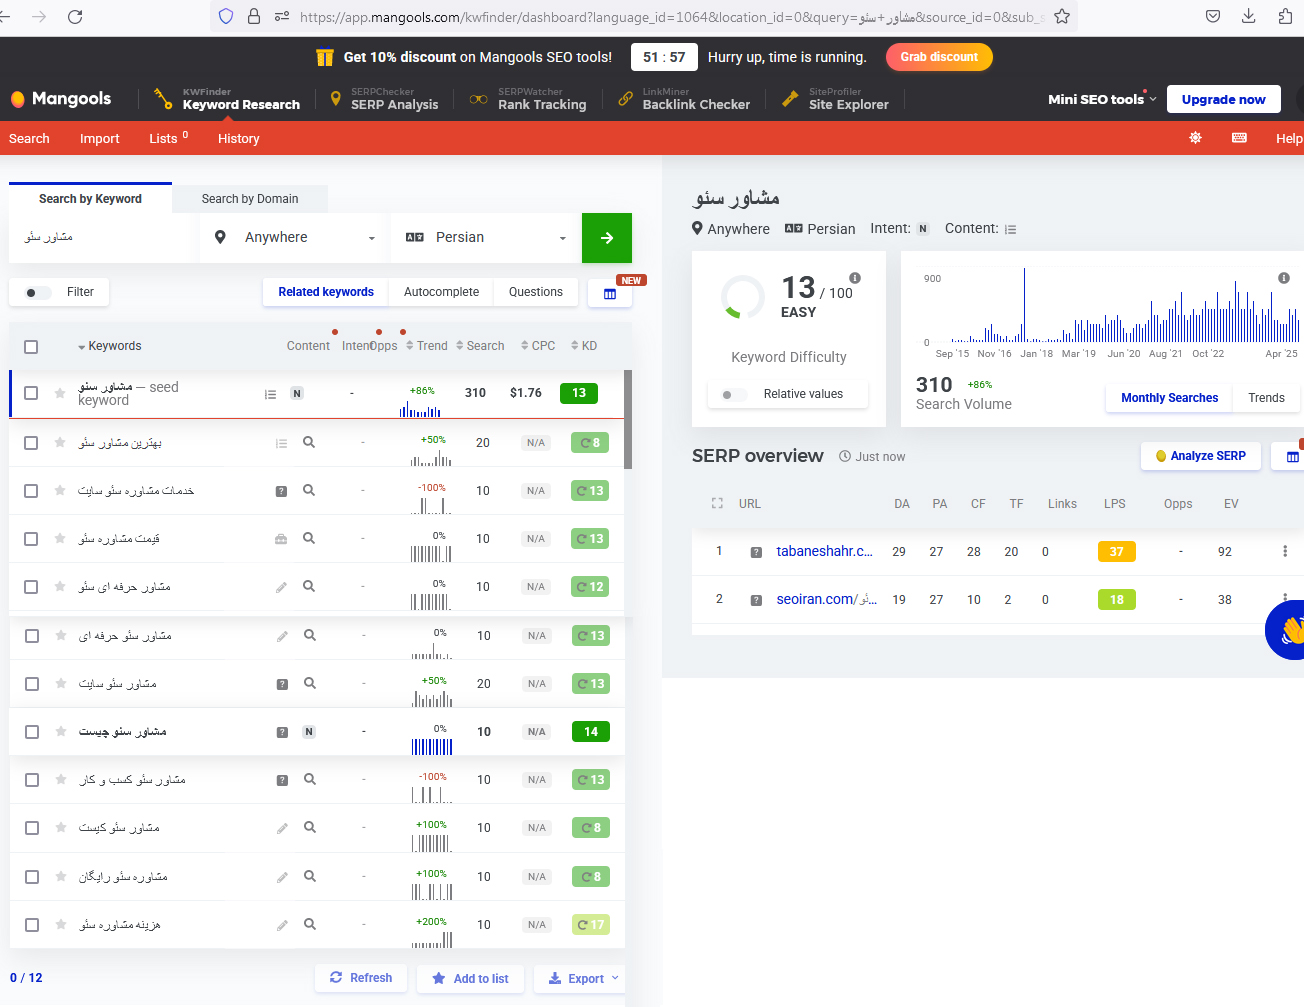Screen dimensions: 1304x1007
Task: Open the row menu for tabaneshahr result
Action: [1285, 551]
